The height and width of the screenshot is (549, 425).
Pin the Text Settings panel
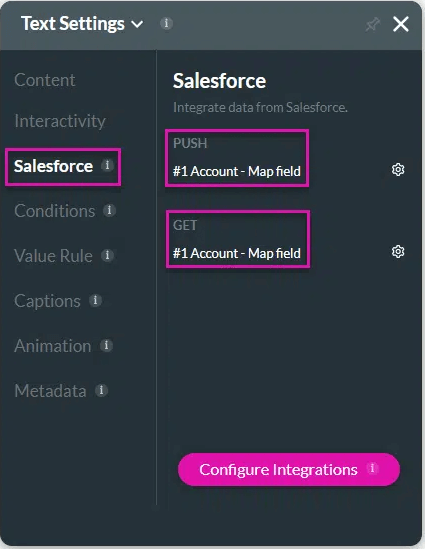pyautogui.click(x=372, y=24)
